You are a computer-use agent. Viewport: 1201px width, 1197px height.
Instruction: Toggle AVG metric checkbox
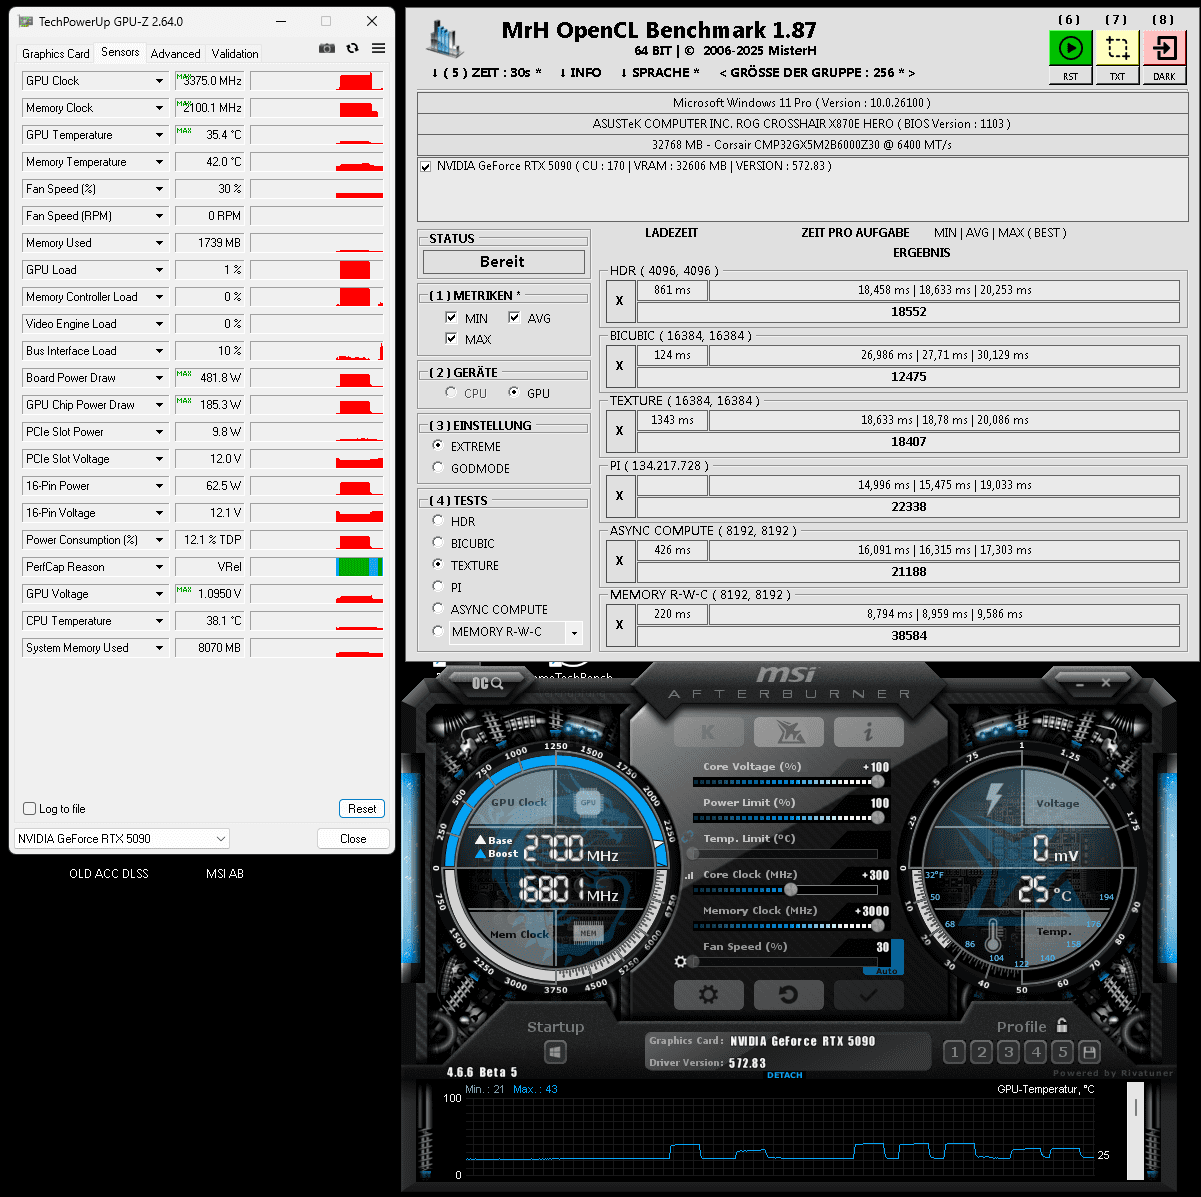tap(514, 317)
